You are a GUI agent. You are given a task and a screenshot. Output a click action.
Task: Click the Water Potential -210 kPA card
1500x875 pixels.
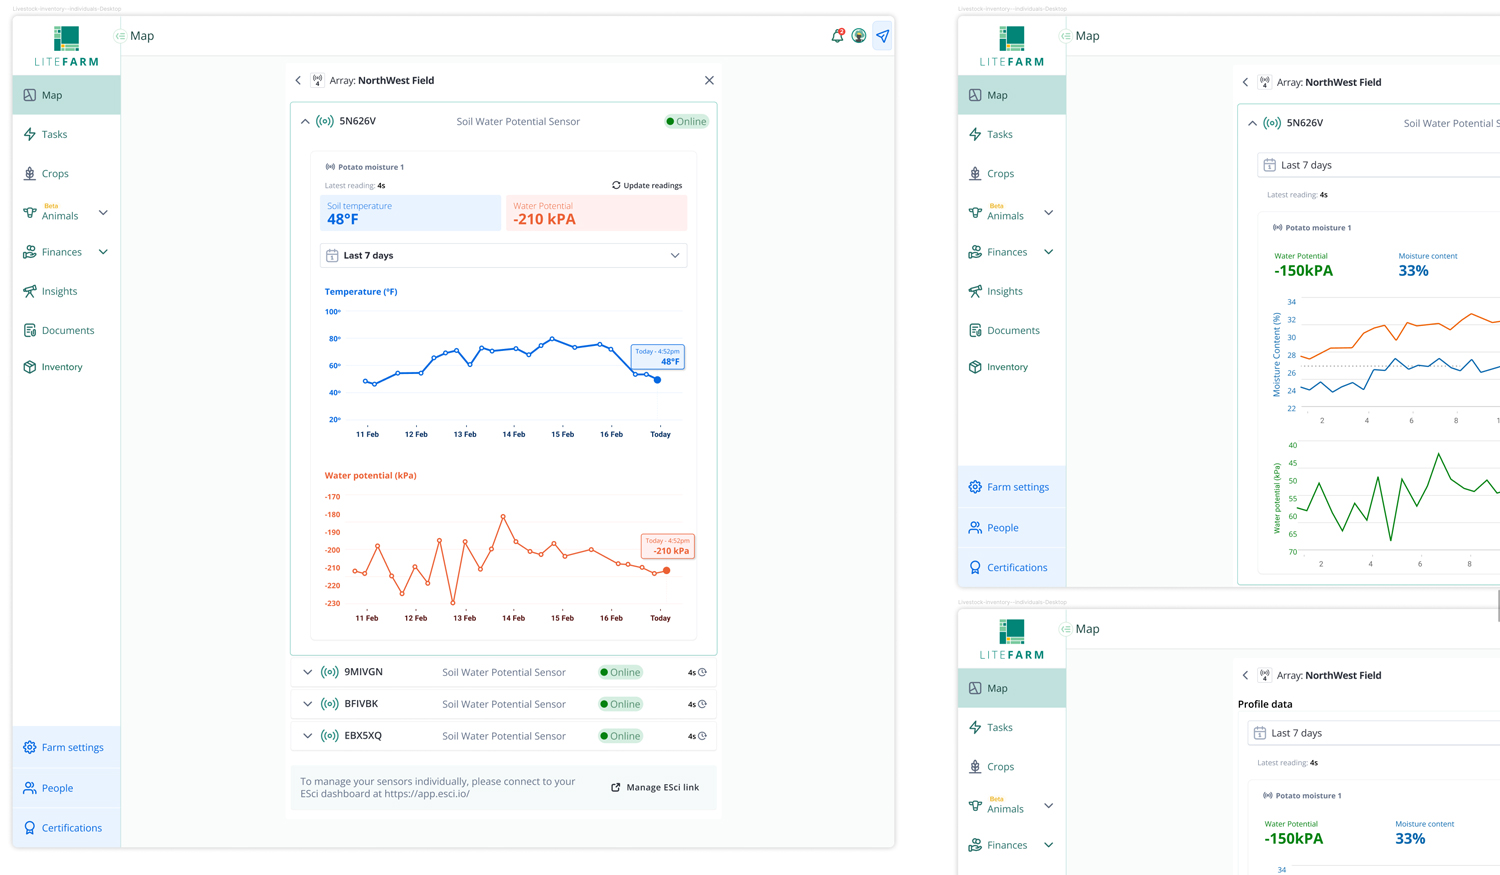pyautogui.click(x=596, y=213)
